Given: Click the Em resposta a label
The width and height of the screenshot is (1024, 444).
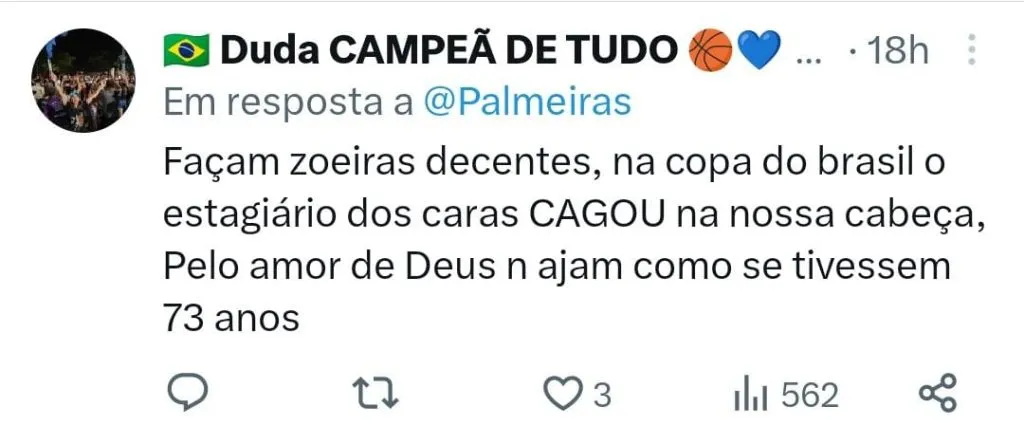Looking at the screenshot, I should coord(289,103).
